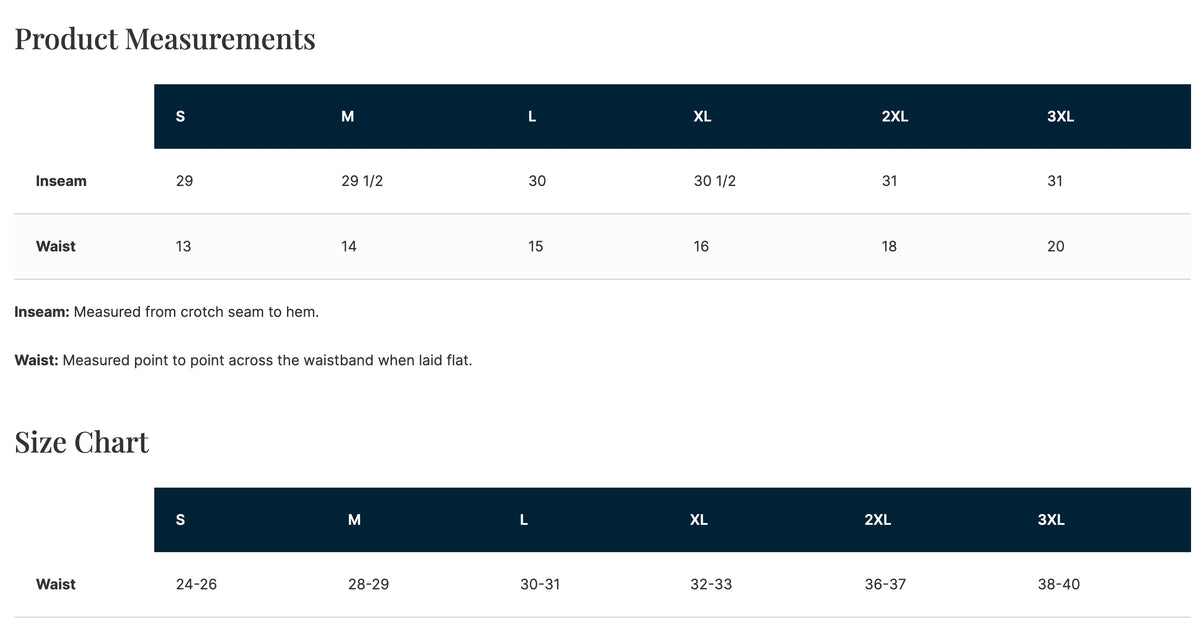This screenshot has width=1200, height=640.
Task: Click the Waist laid flat description text
Action: (x=243, y=360)
